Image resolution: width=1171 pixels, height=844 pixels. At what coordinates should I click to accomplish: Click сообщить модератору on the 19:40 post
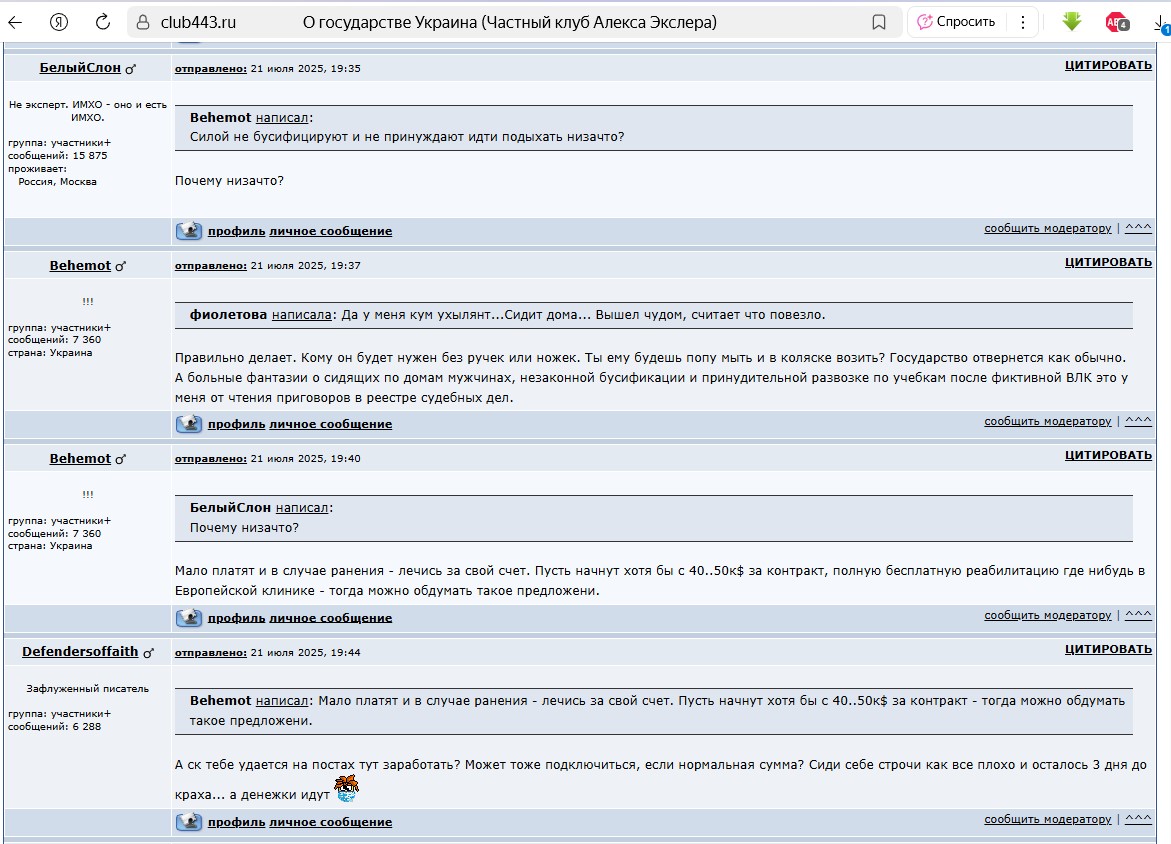click(1048, 615)
